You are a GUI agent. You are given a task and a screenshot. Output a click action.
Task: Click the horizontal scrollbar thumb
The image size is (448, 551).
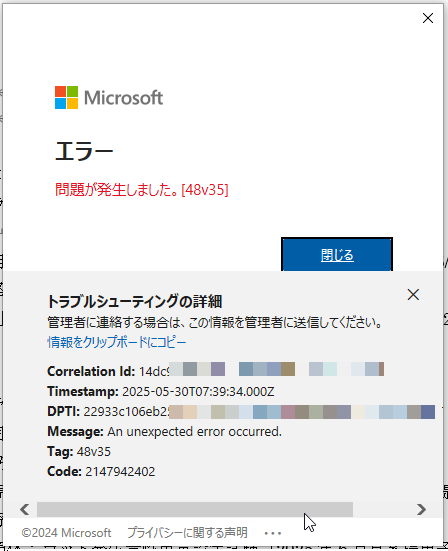coord(195,509)
